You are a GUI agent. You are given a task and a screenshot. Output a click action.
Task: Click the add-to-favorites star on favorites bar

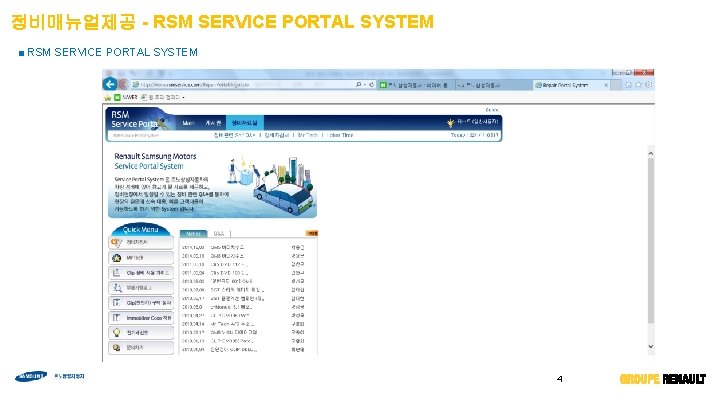coord(107,97)
